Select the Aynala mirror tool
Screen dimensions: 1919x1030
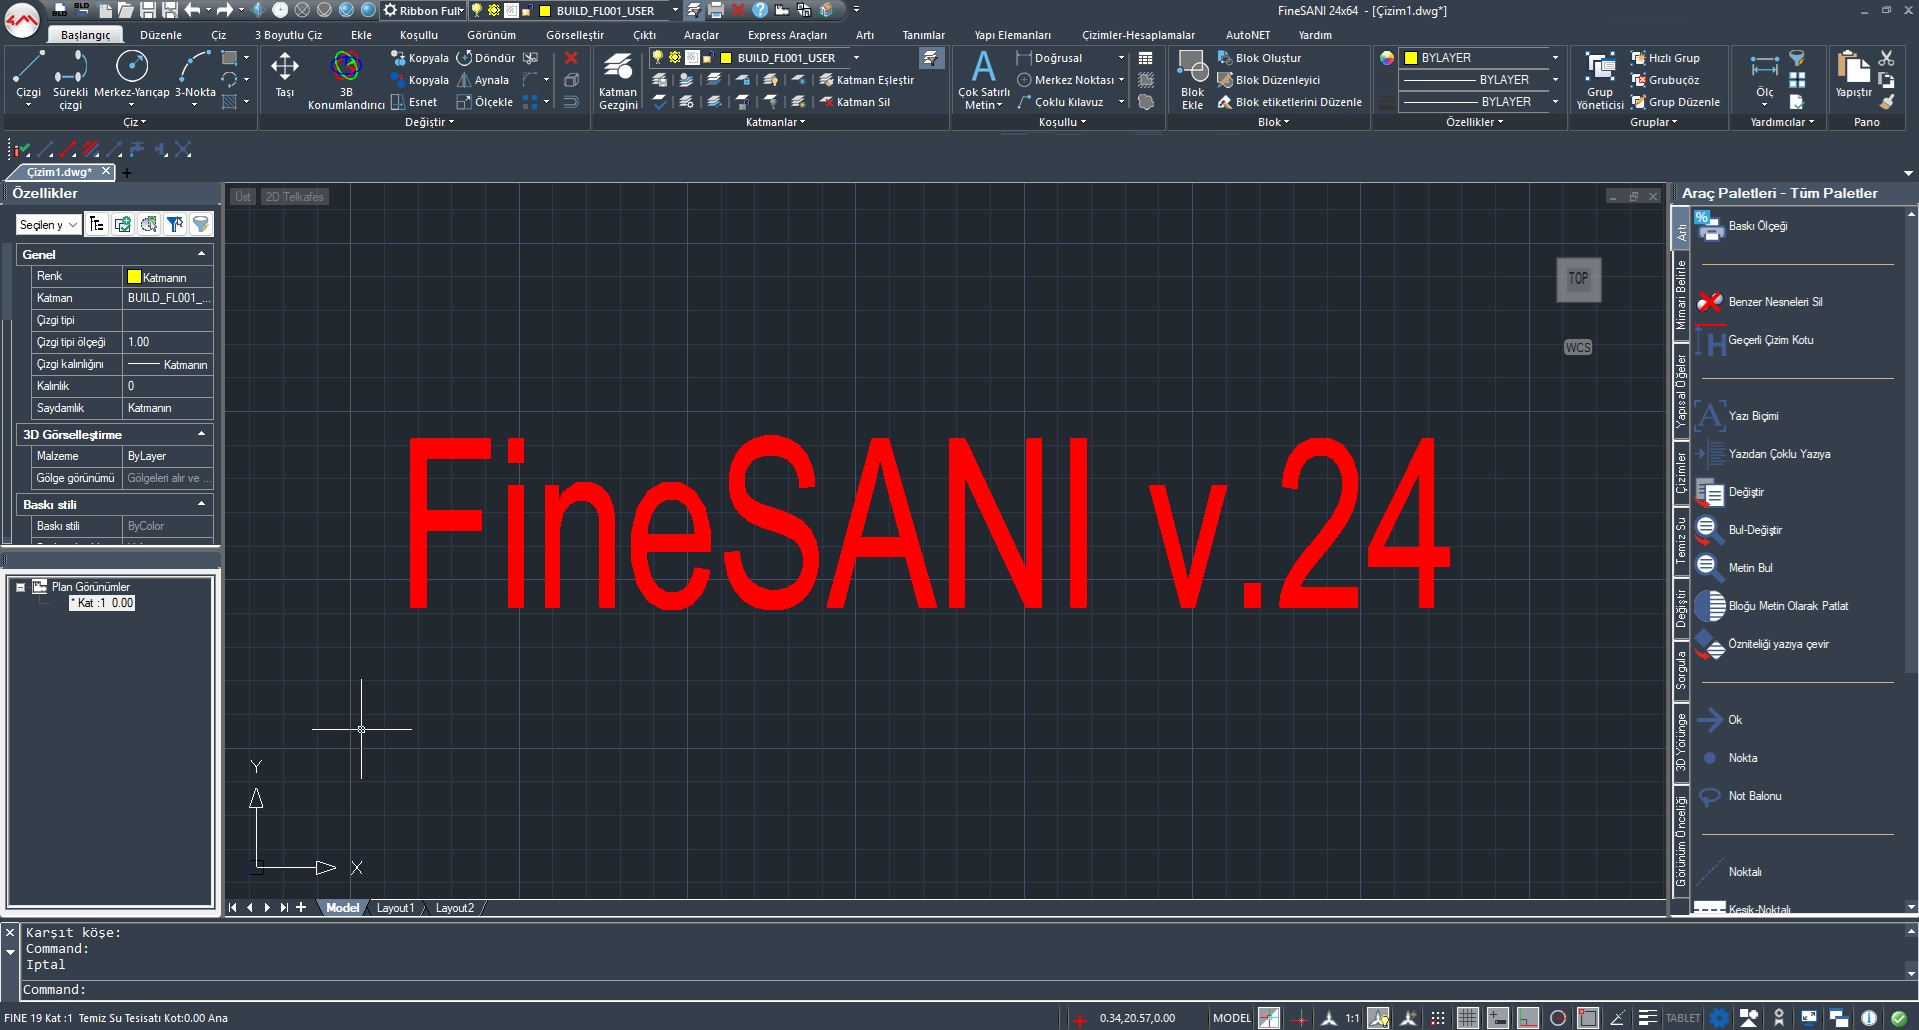[483, 80]
